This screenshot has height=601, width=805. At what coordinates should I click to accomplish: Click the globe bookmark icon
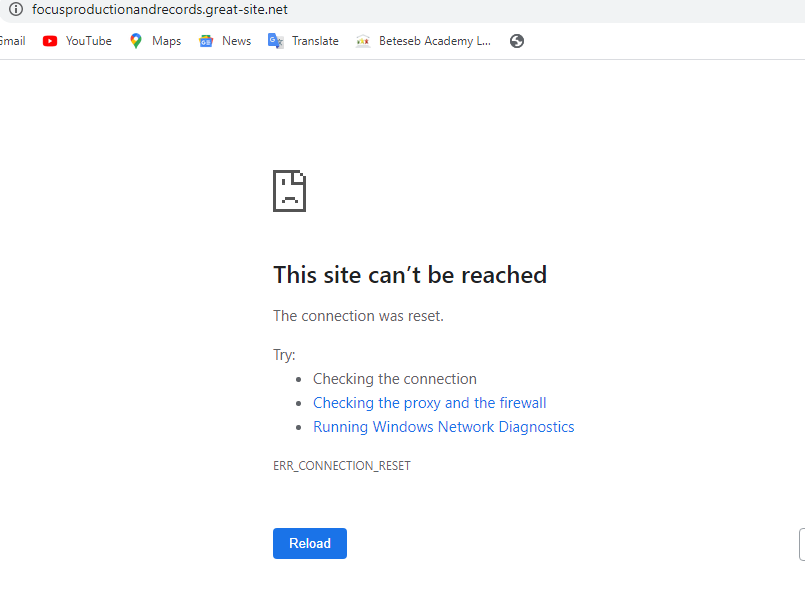tap(516, 41)
